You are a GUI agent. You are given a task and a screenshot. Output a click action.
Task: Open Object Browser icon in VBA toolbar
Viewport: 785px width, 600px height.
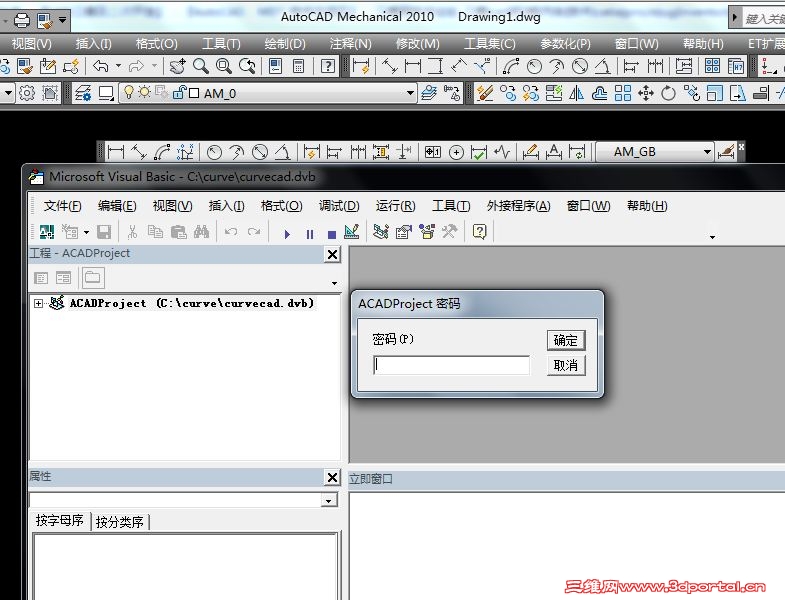pyautogui.click(x=427, y=231)
